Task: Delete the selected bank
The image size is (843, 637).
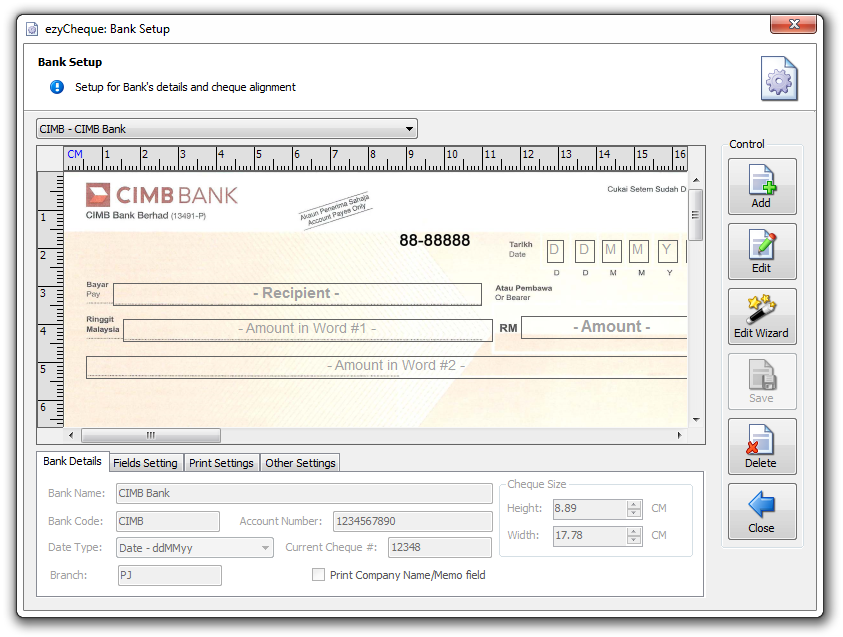Action: point(762,447)
